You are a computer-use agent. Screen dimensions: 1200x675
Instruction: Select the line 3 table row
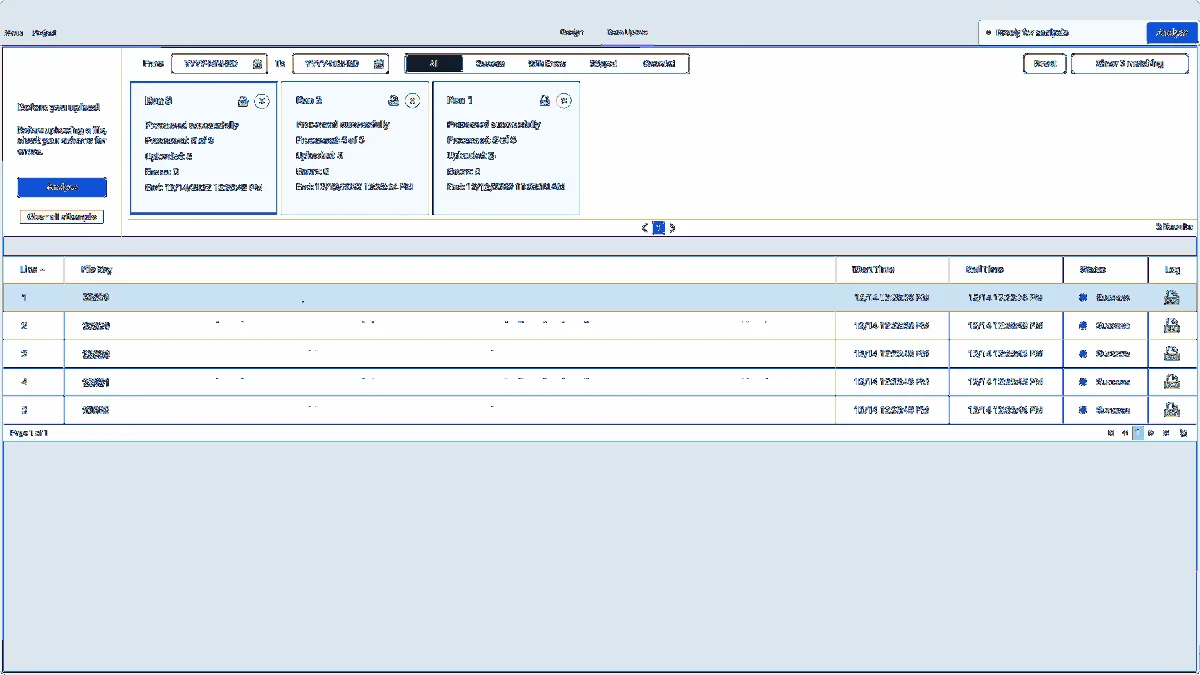coord(600,353)
